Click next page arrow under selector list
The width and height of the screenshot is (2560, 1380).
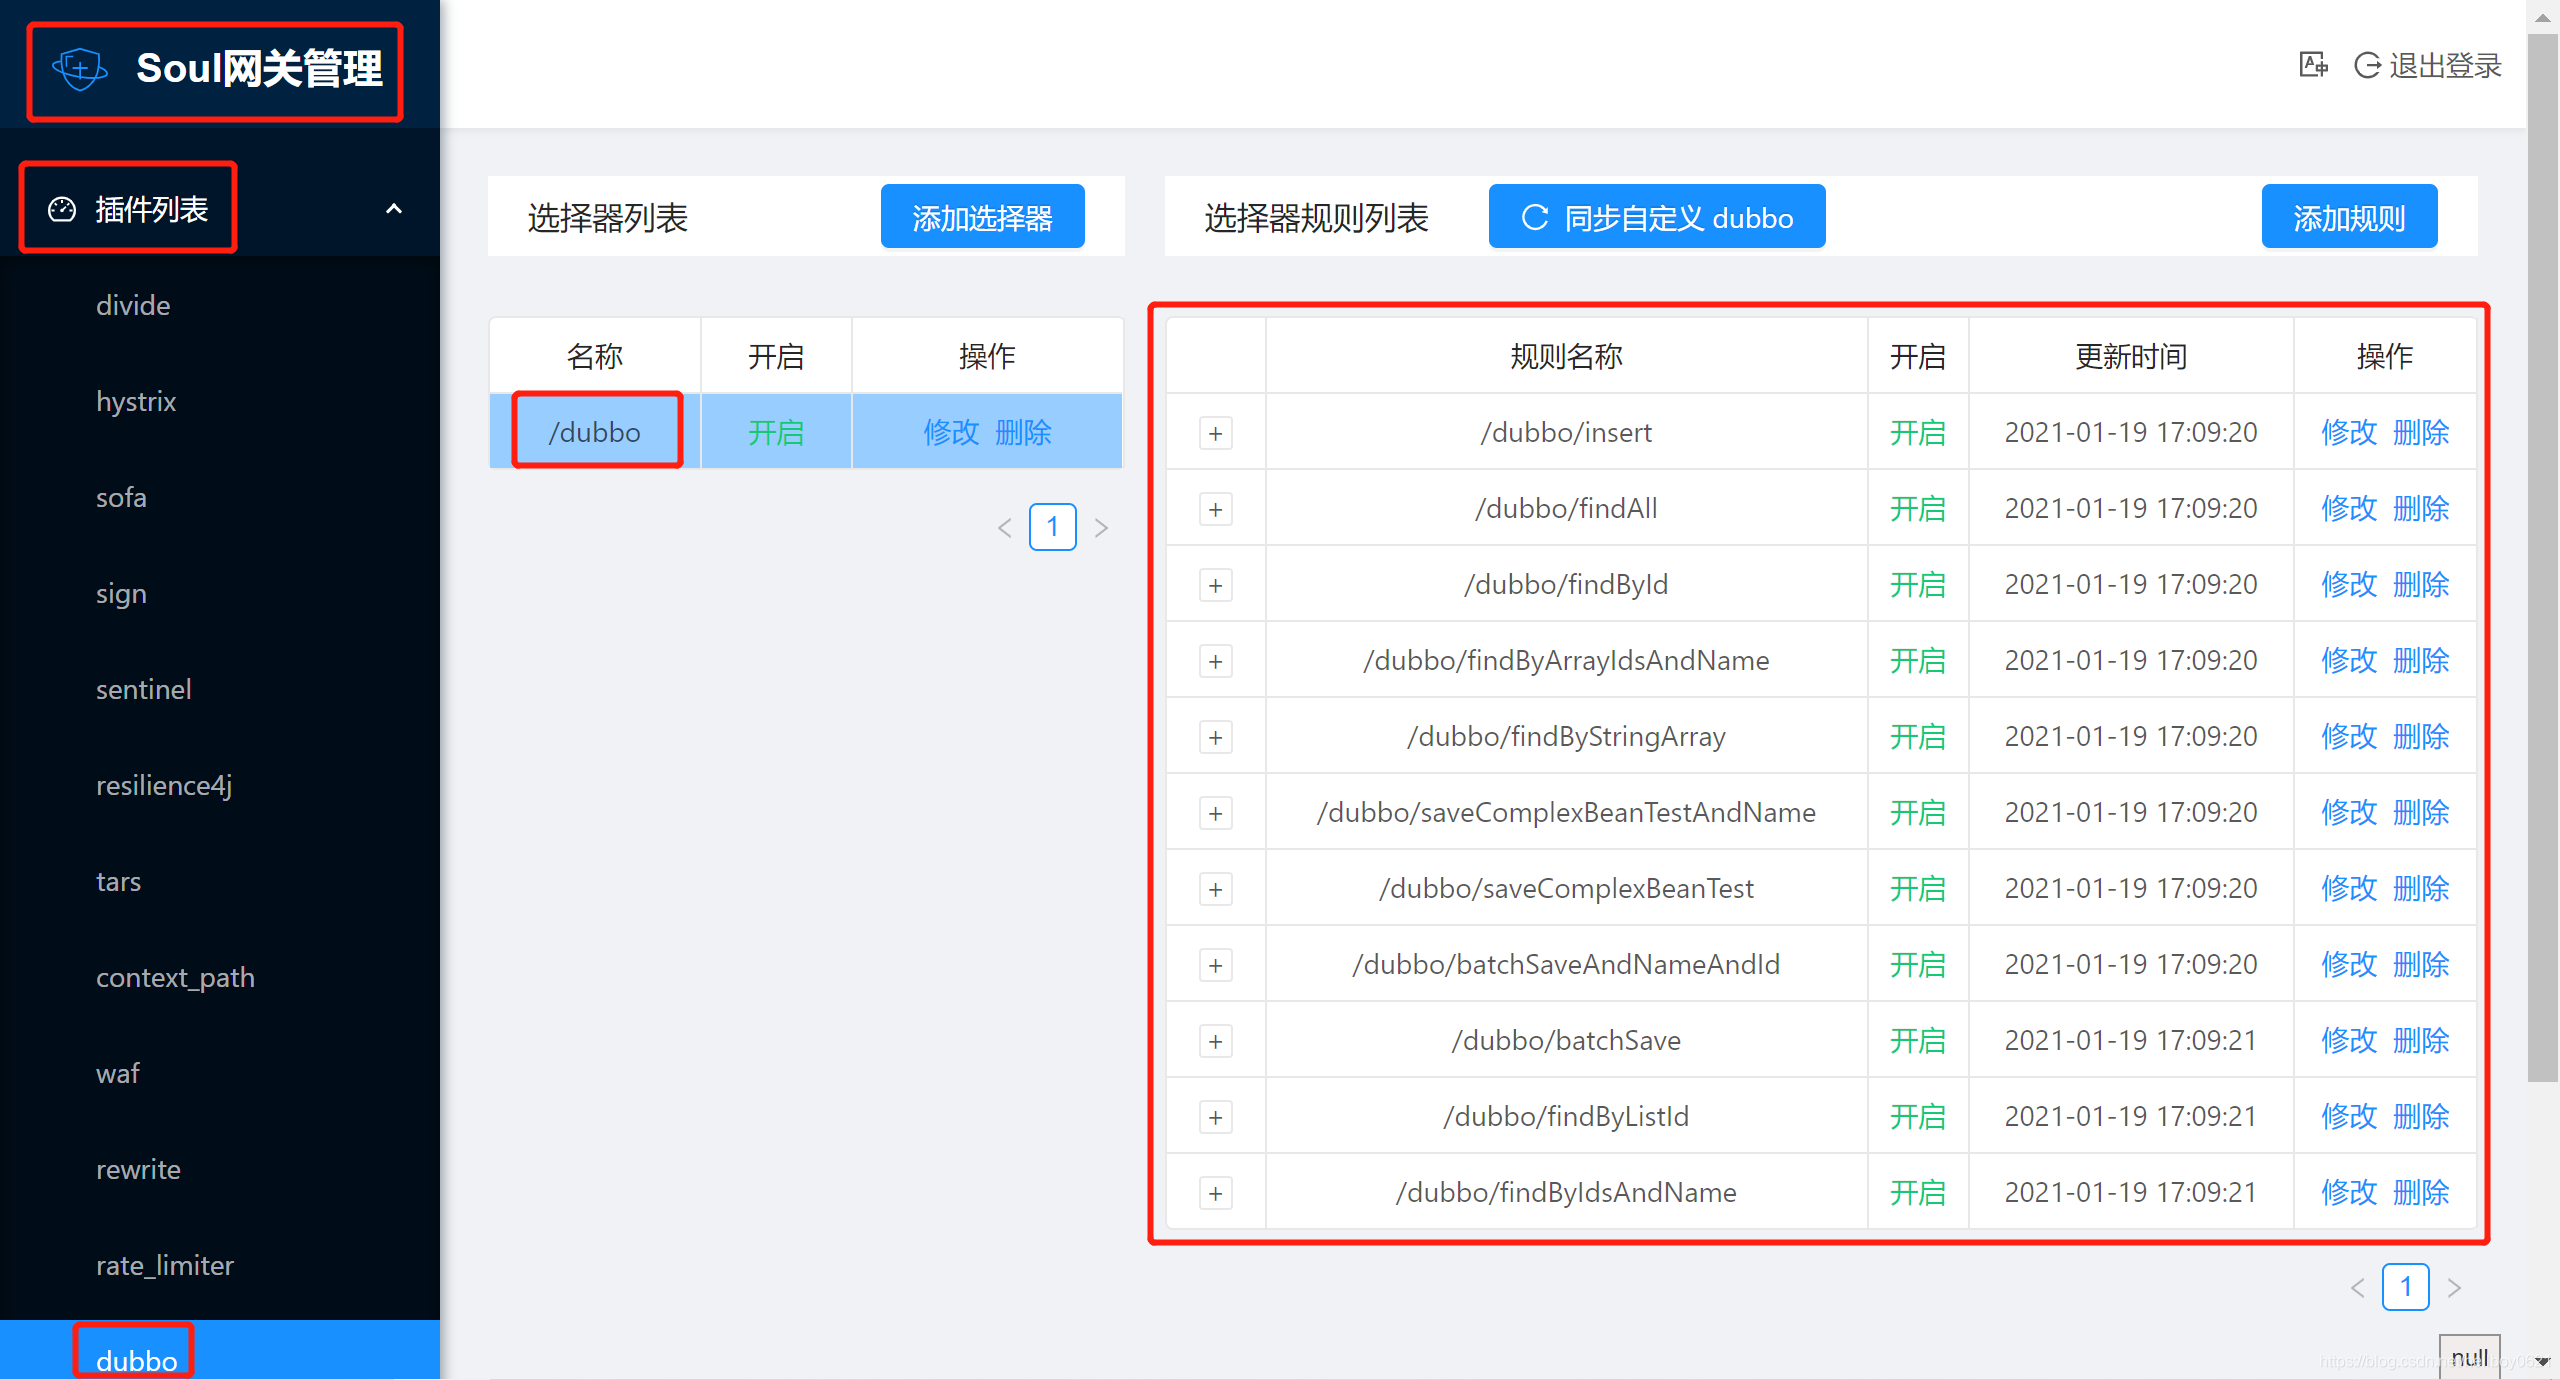[1101, 528]
